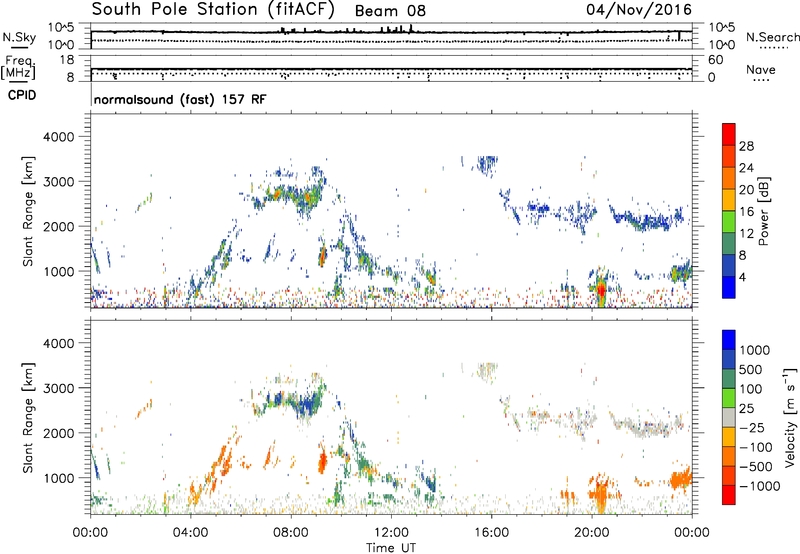Click the "-100" label on velocity colorbar
The width and height of the screenshot is (800, 554).
(x=756, y=447)
